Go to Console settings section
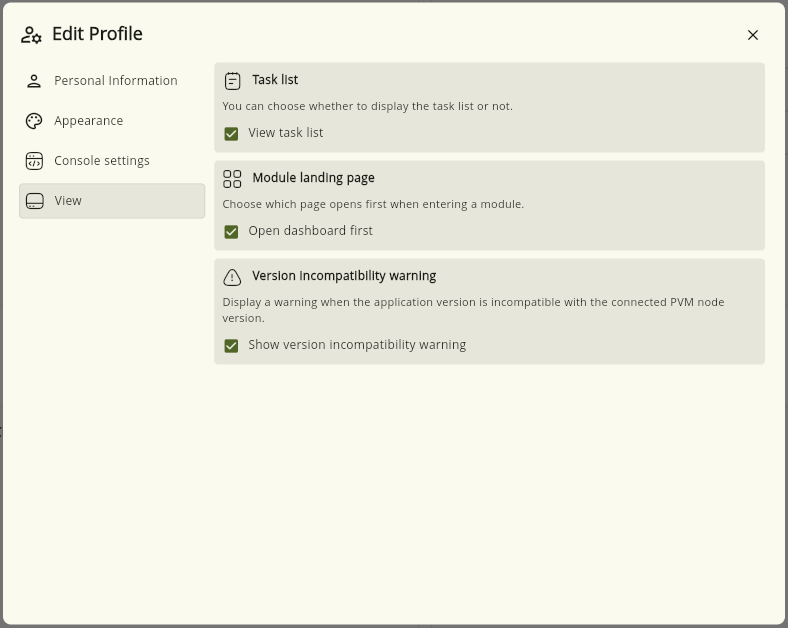The image size is (788, 628). [x=112, y=161]
